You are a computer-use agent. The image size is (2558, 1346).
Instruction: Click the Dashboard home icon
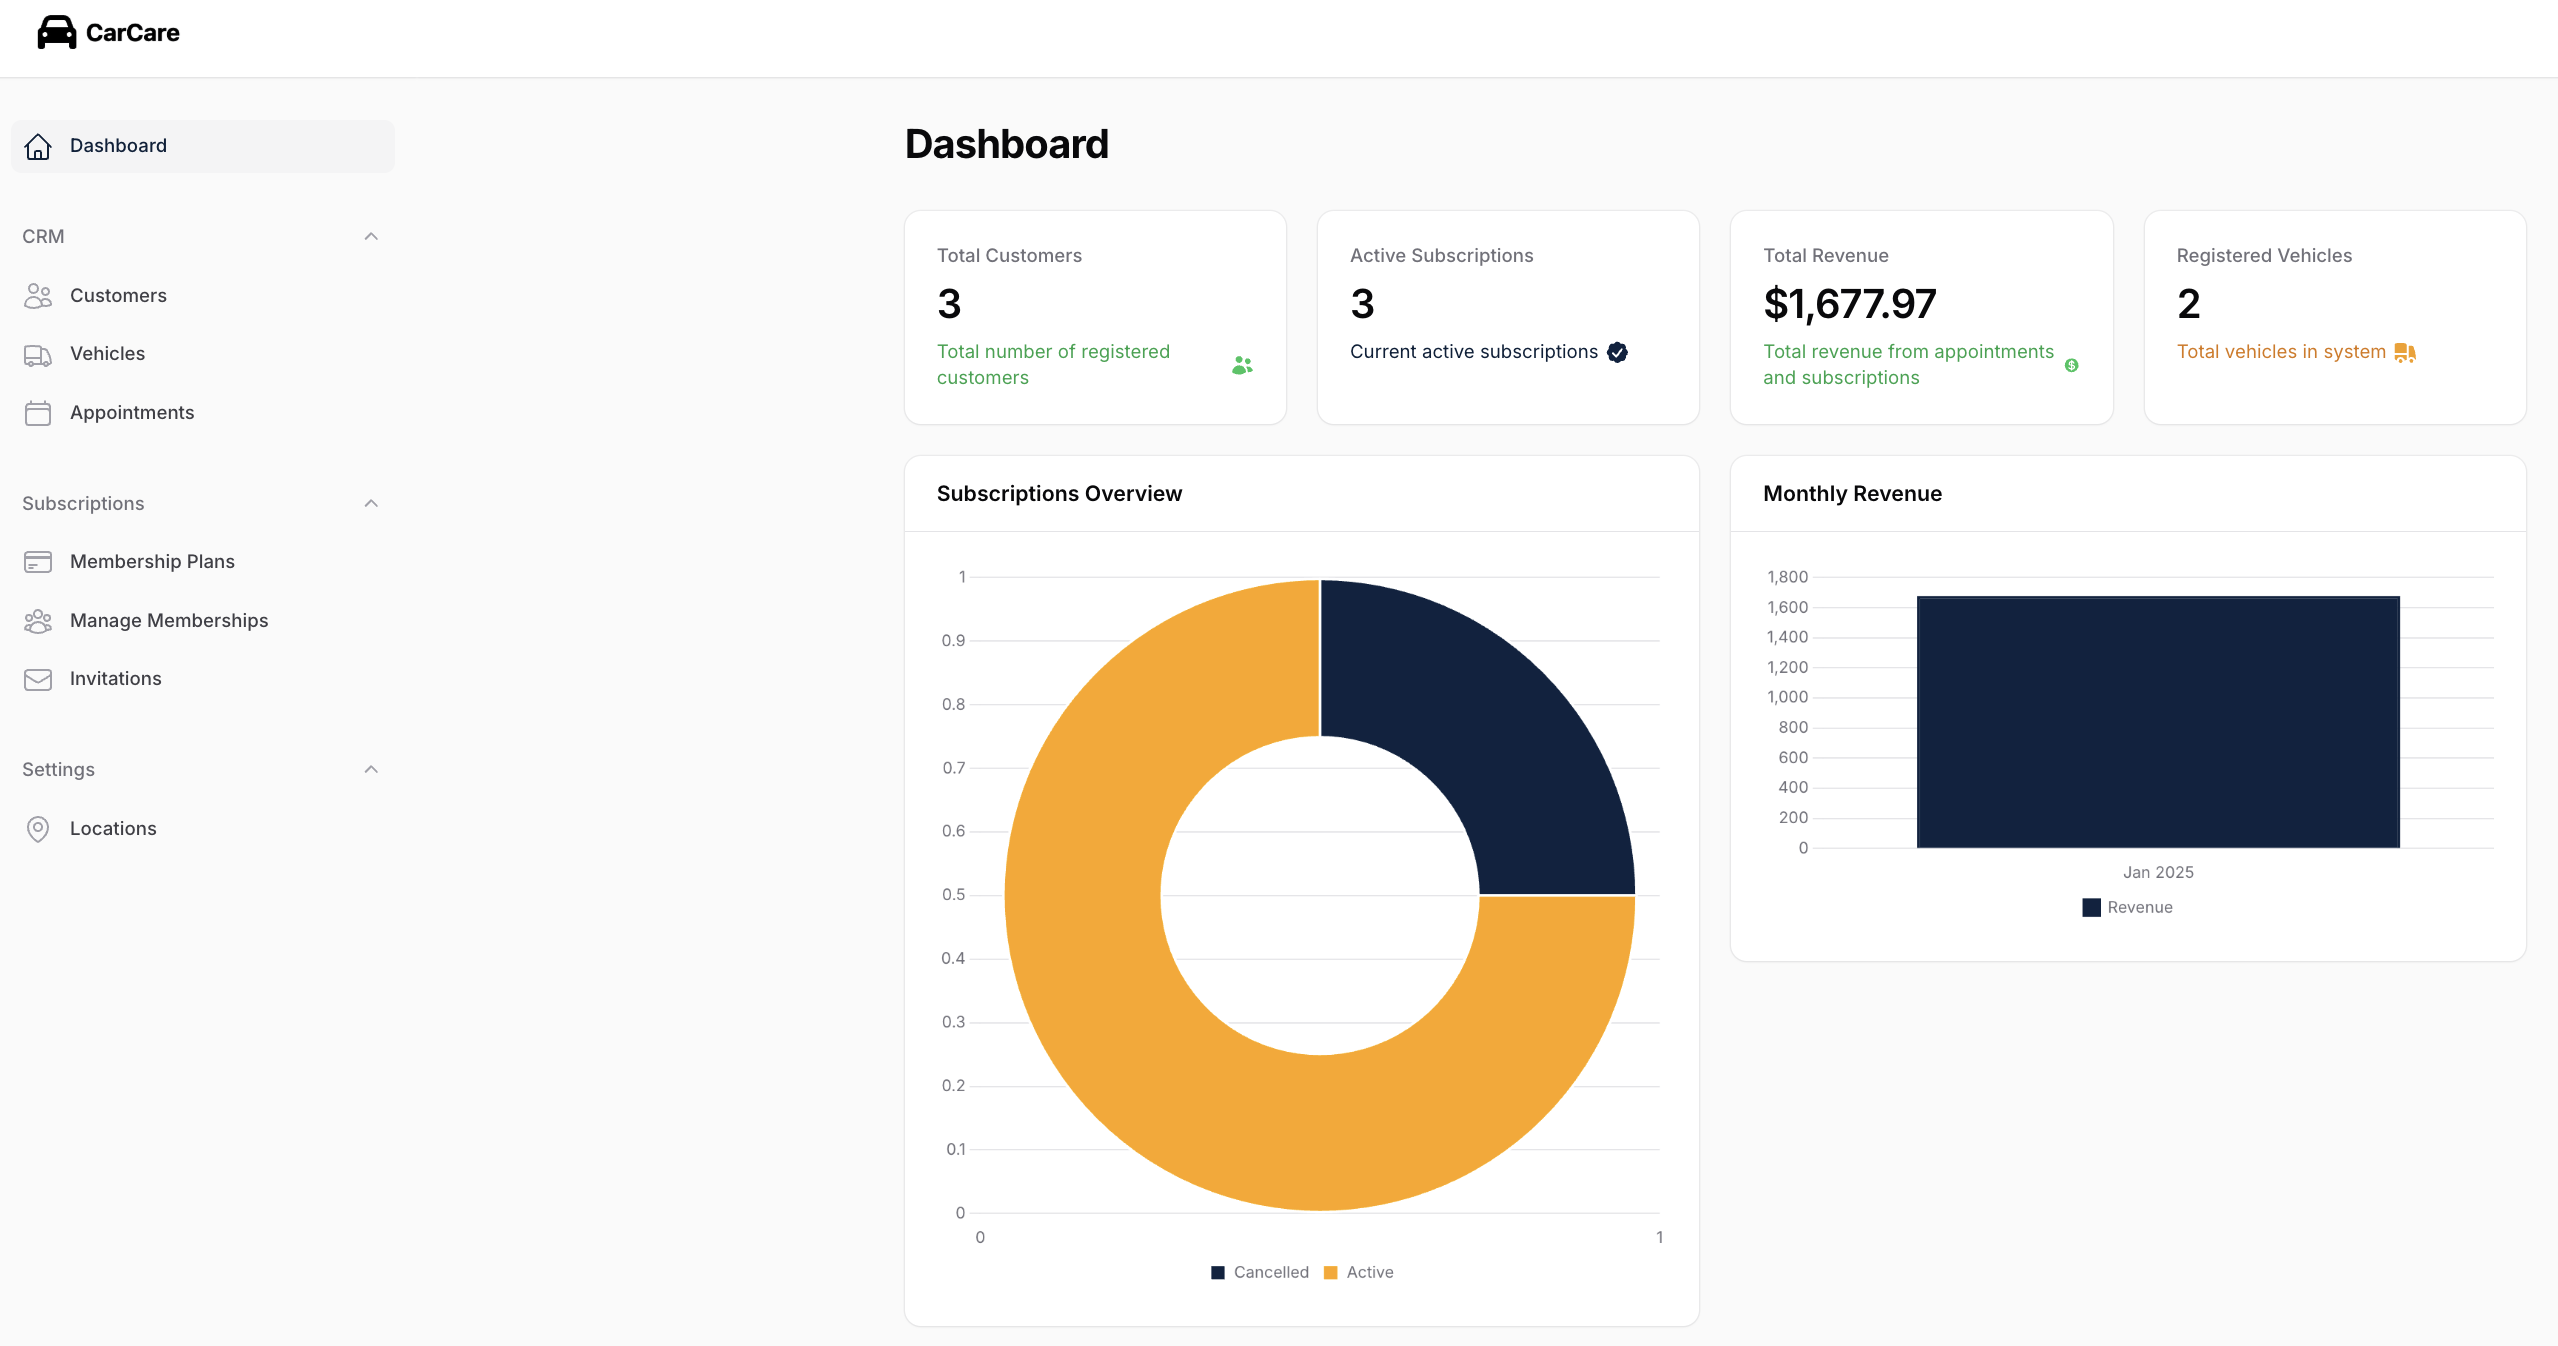coord(38,146)
